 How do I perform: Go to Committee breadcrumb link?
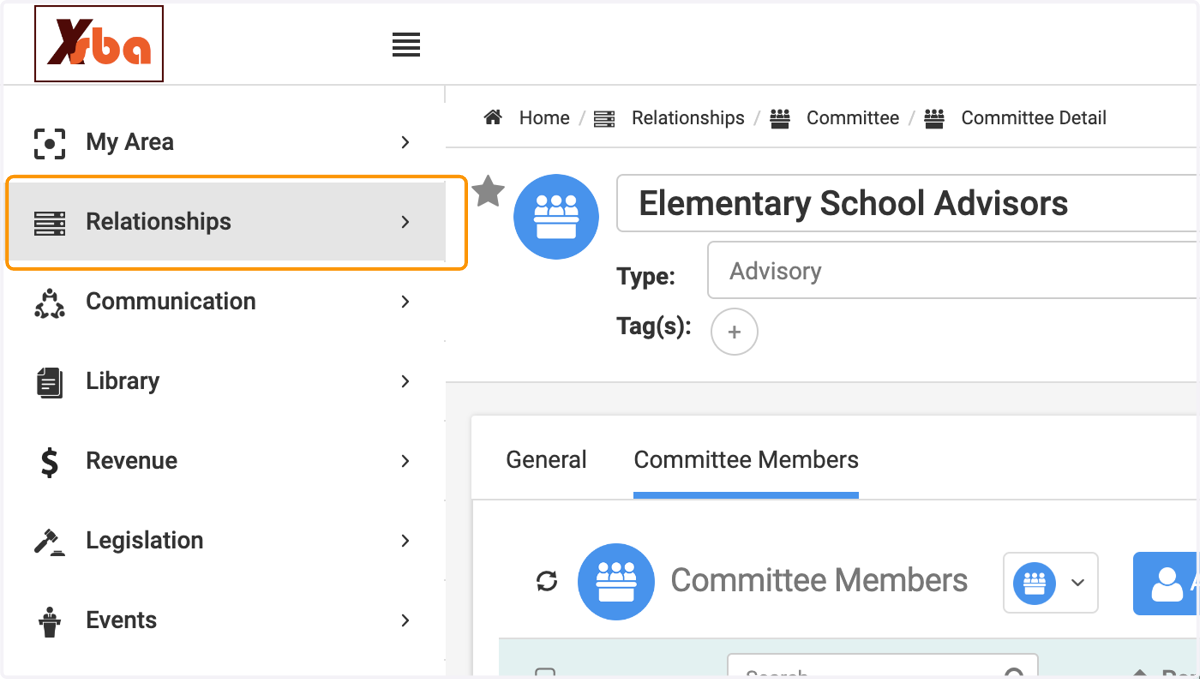[853, 118]
